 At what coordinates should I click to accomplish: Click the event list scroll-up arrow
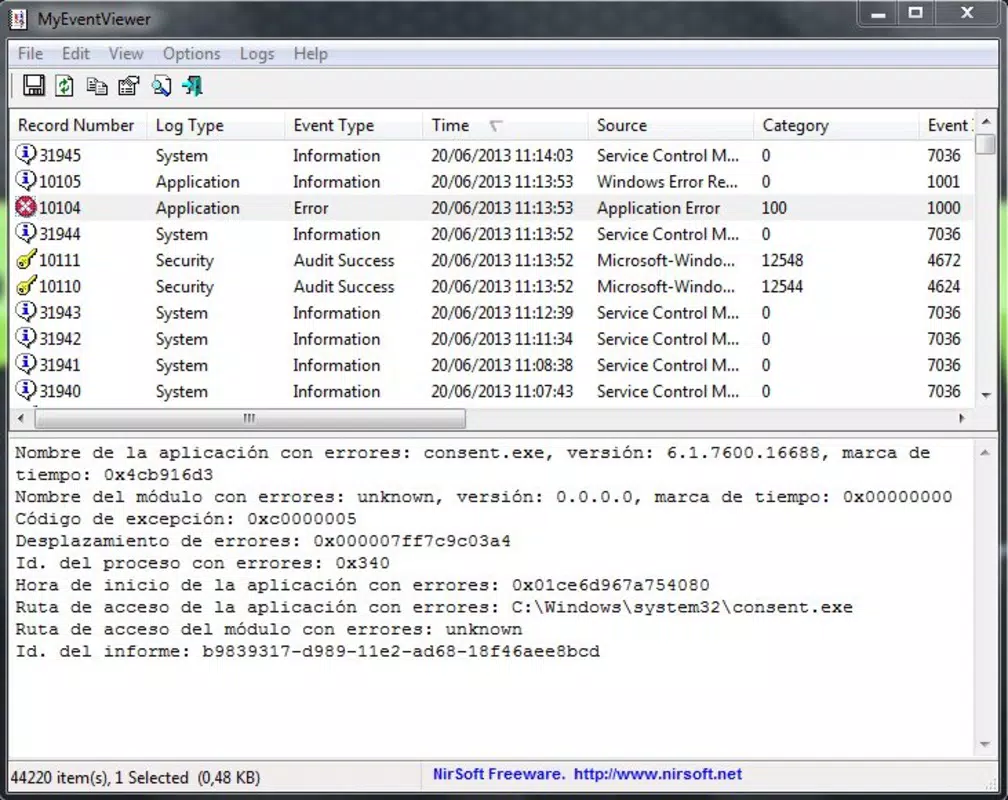click(986, 121)
